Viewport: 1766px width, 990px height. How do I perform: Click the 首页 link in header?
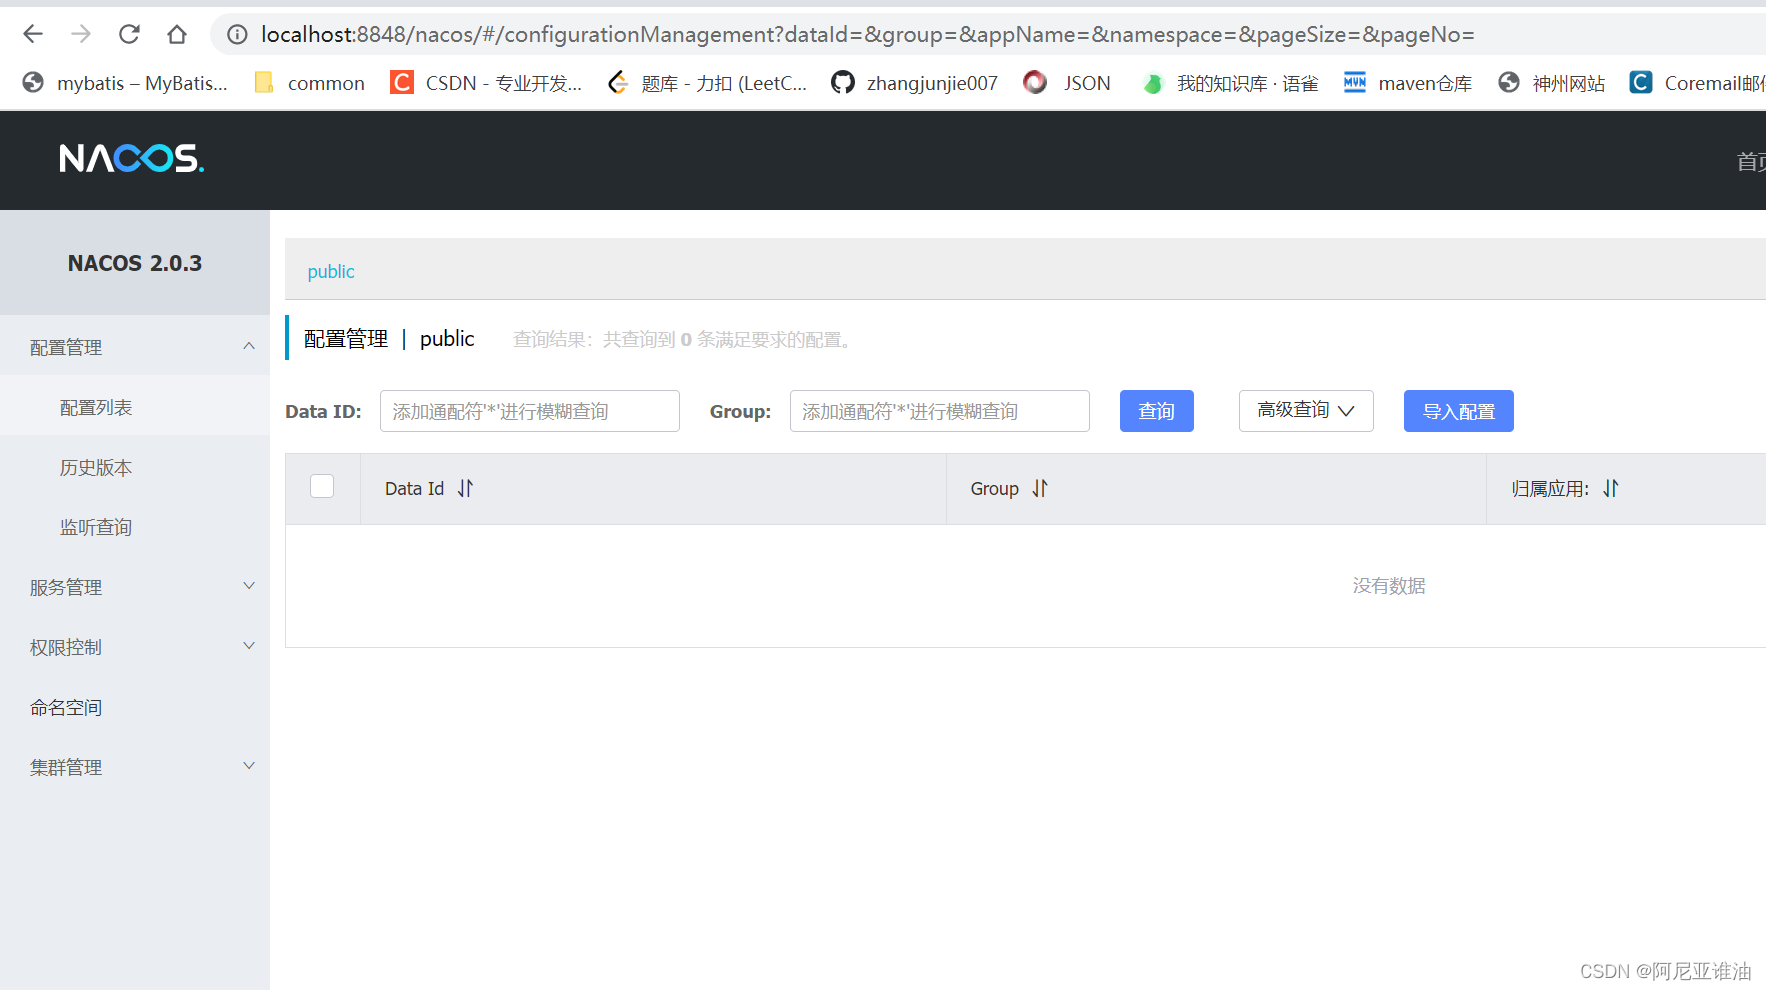pos(1751,161)
